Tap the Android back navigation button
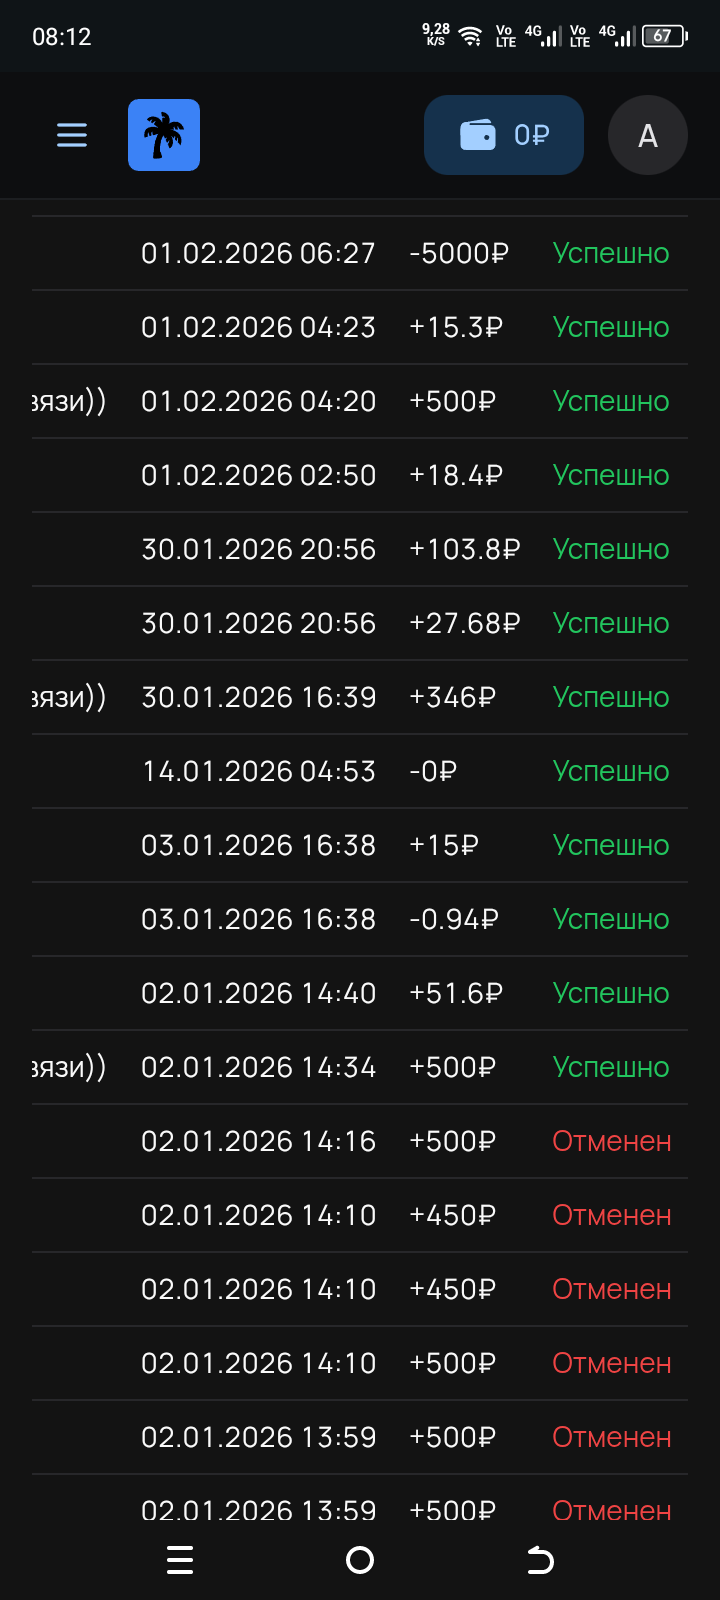720x1600 pixels. point(540,1560)
